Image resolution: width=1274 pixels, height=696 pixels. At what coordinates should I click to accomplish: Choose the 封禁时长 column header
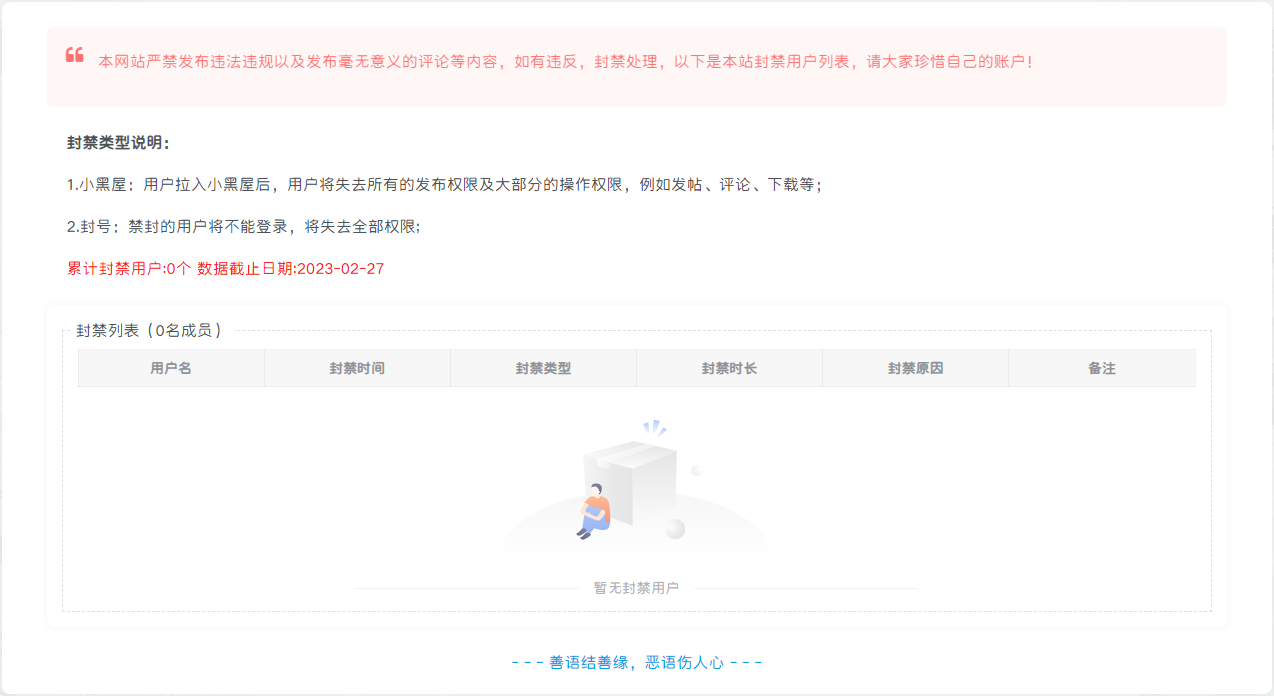729,368
